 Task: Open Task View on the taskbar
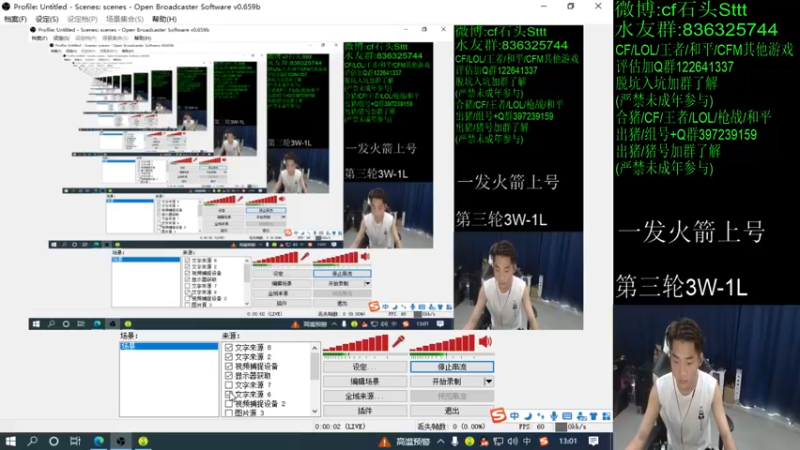click(75, 441)
